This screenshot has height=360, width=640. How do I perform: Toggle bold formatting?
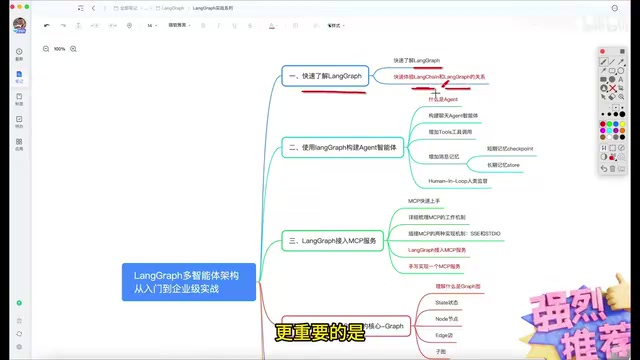coord(203,25)
